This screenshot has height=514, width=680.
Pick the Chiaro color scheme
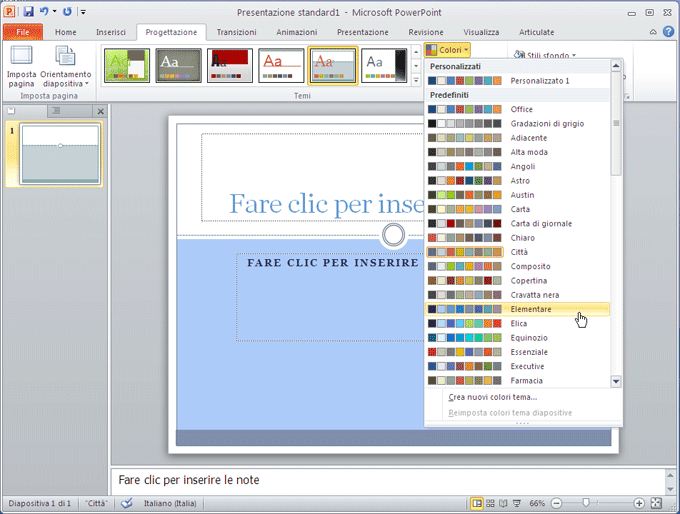pyautogui.click(x=517, y=238)
